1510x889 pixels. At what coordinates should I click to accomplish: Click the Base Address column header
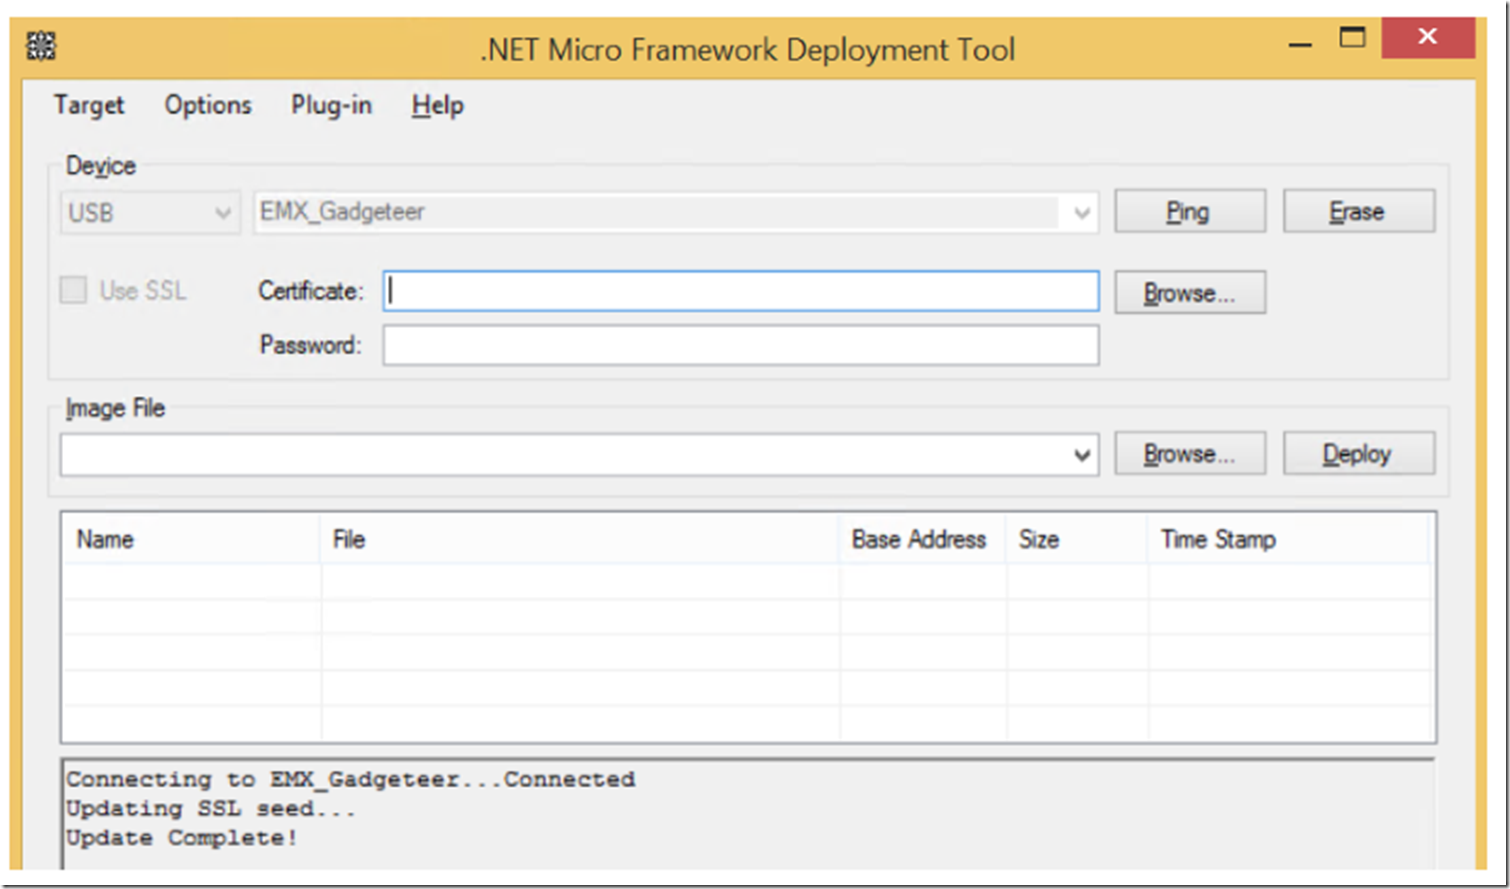tap(923, 540)
